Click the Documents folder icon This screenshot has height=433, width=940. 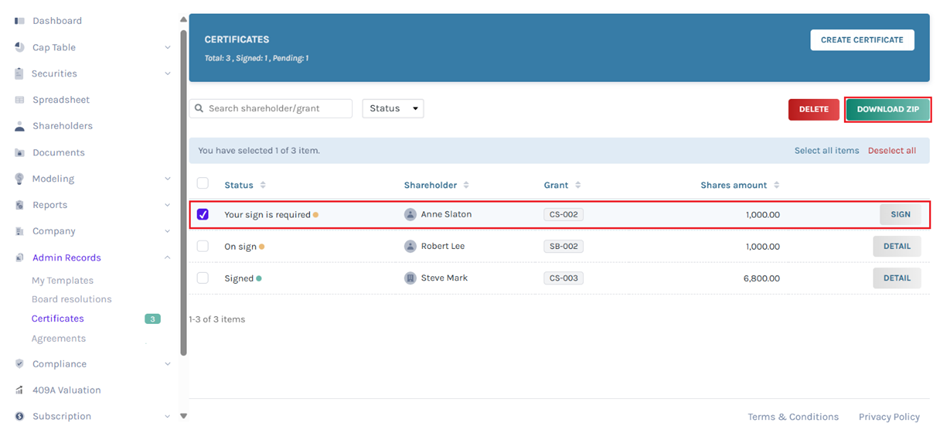[x=19, y=153]
